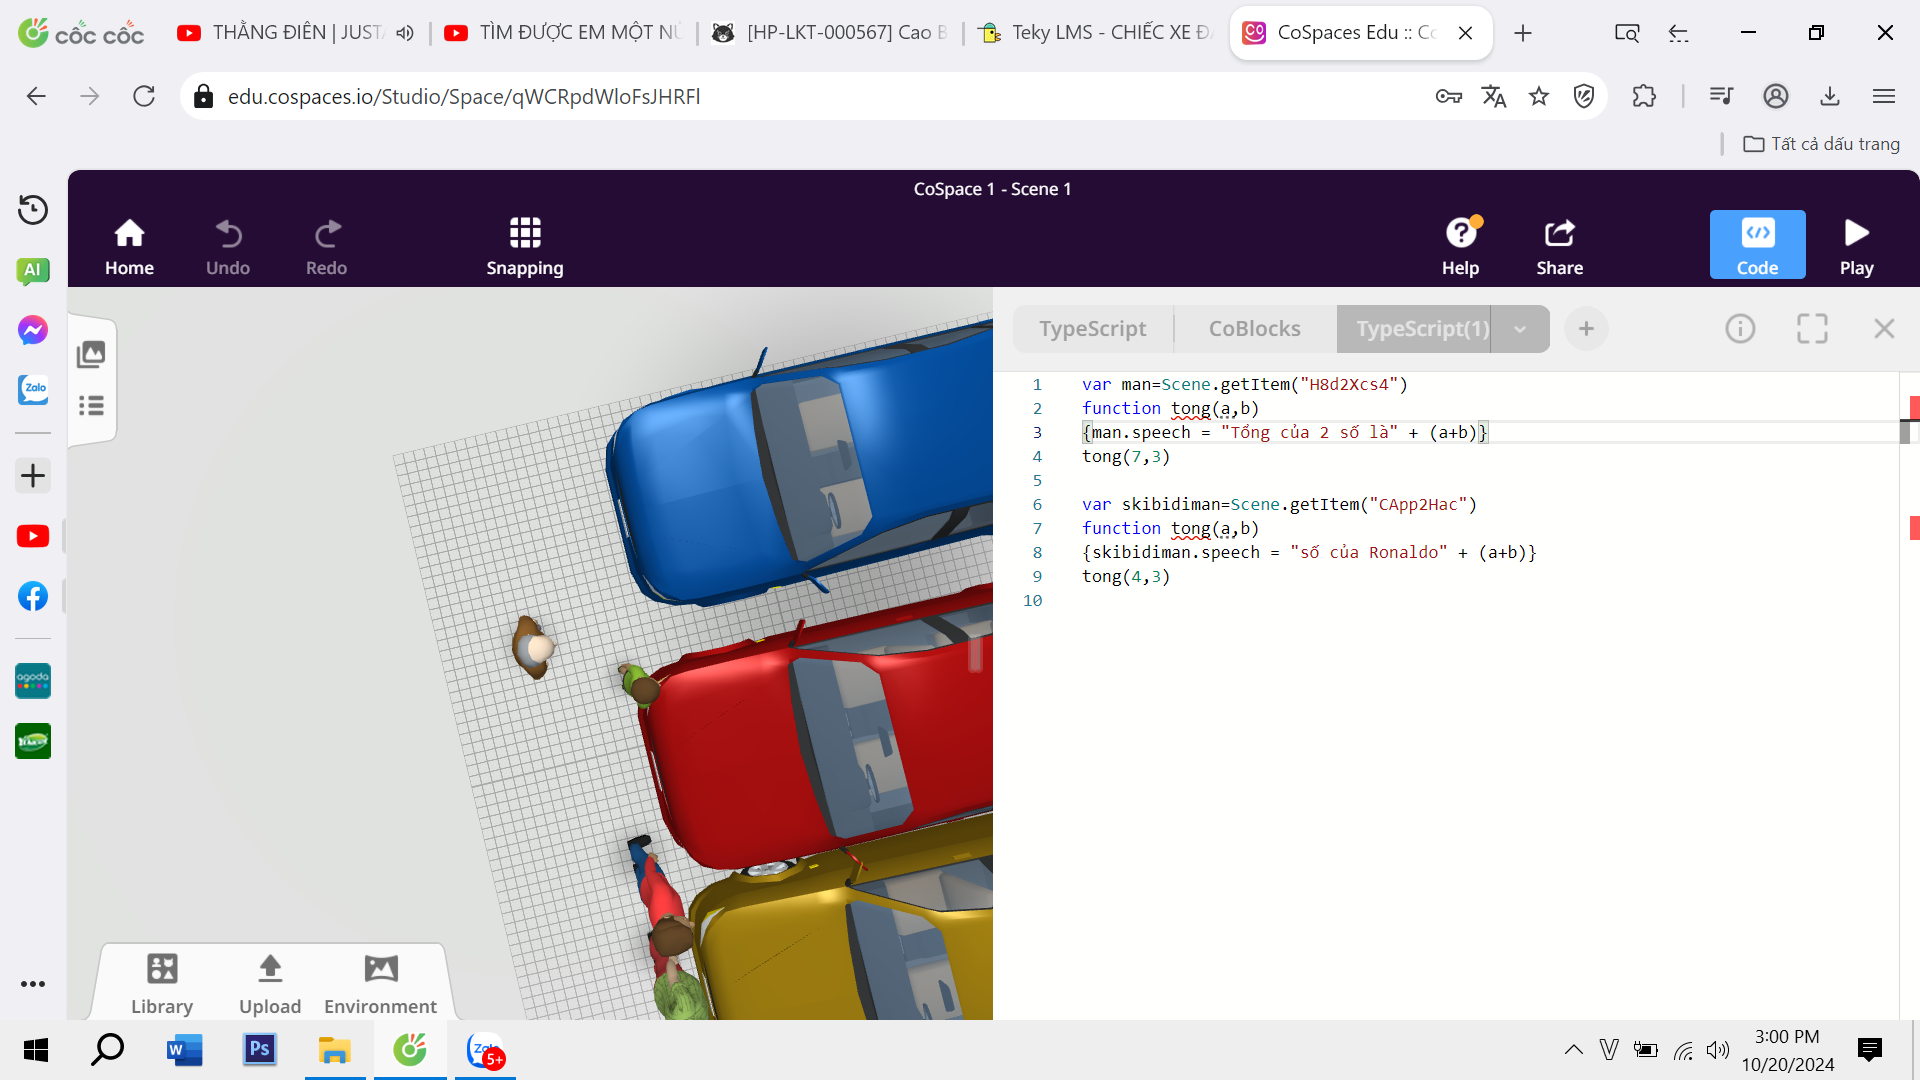This screenshot has height=1080, width=1920.
Task: Open sidebar more options ellipsis
Action: tap(33, 984)
